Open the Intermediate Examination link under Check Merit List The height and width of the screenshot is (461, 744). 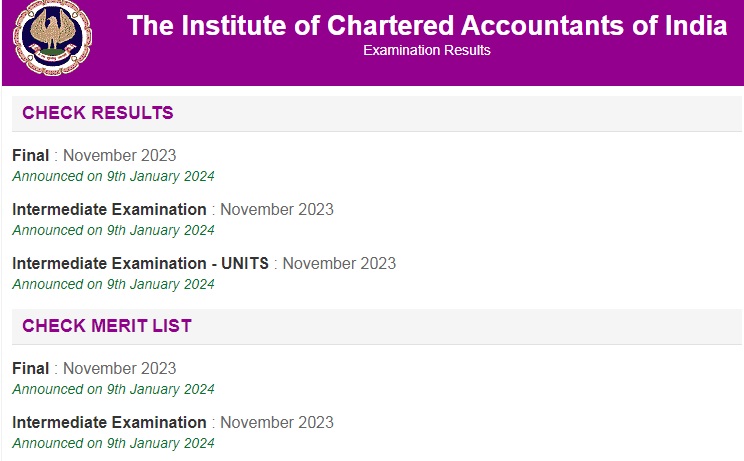point(109,423)
